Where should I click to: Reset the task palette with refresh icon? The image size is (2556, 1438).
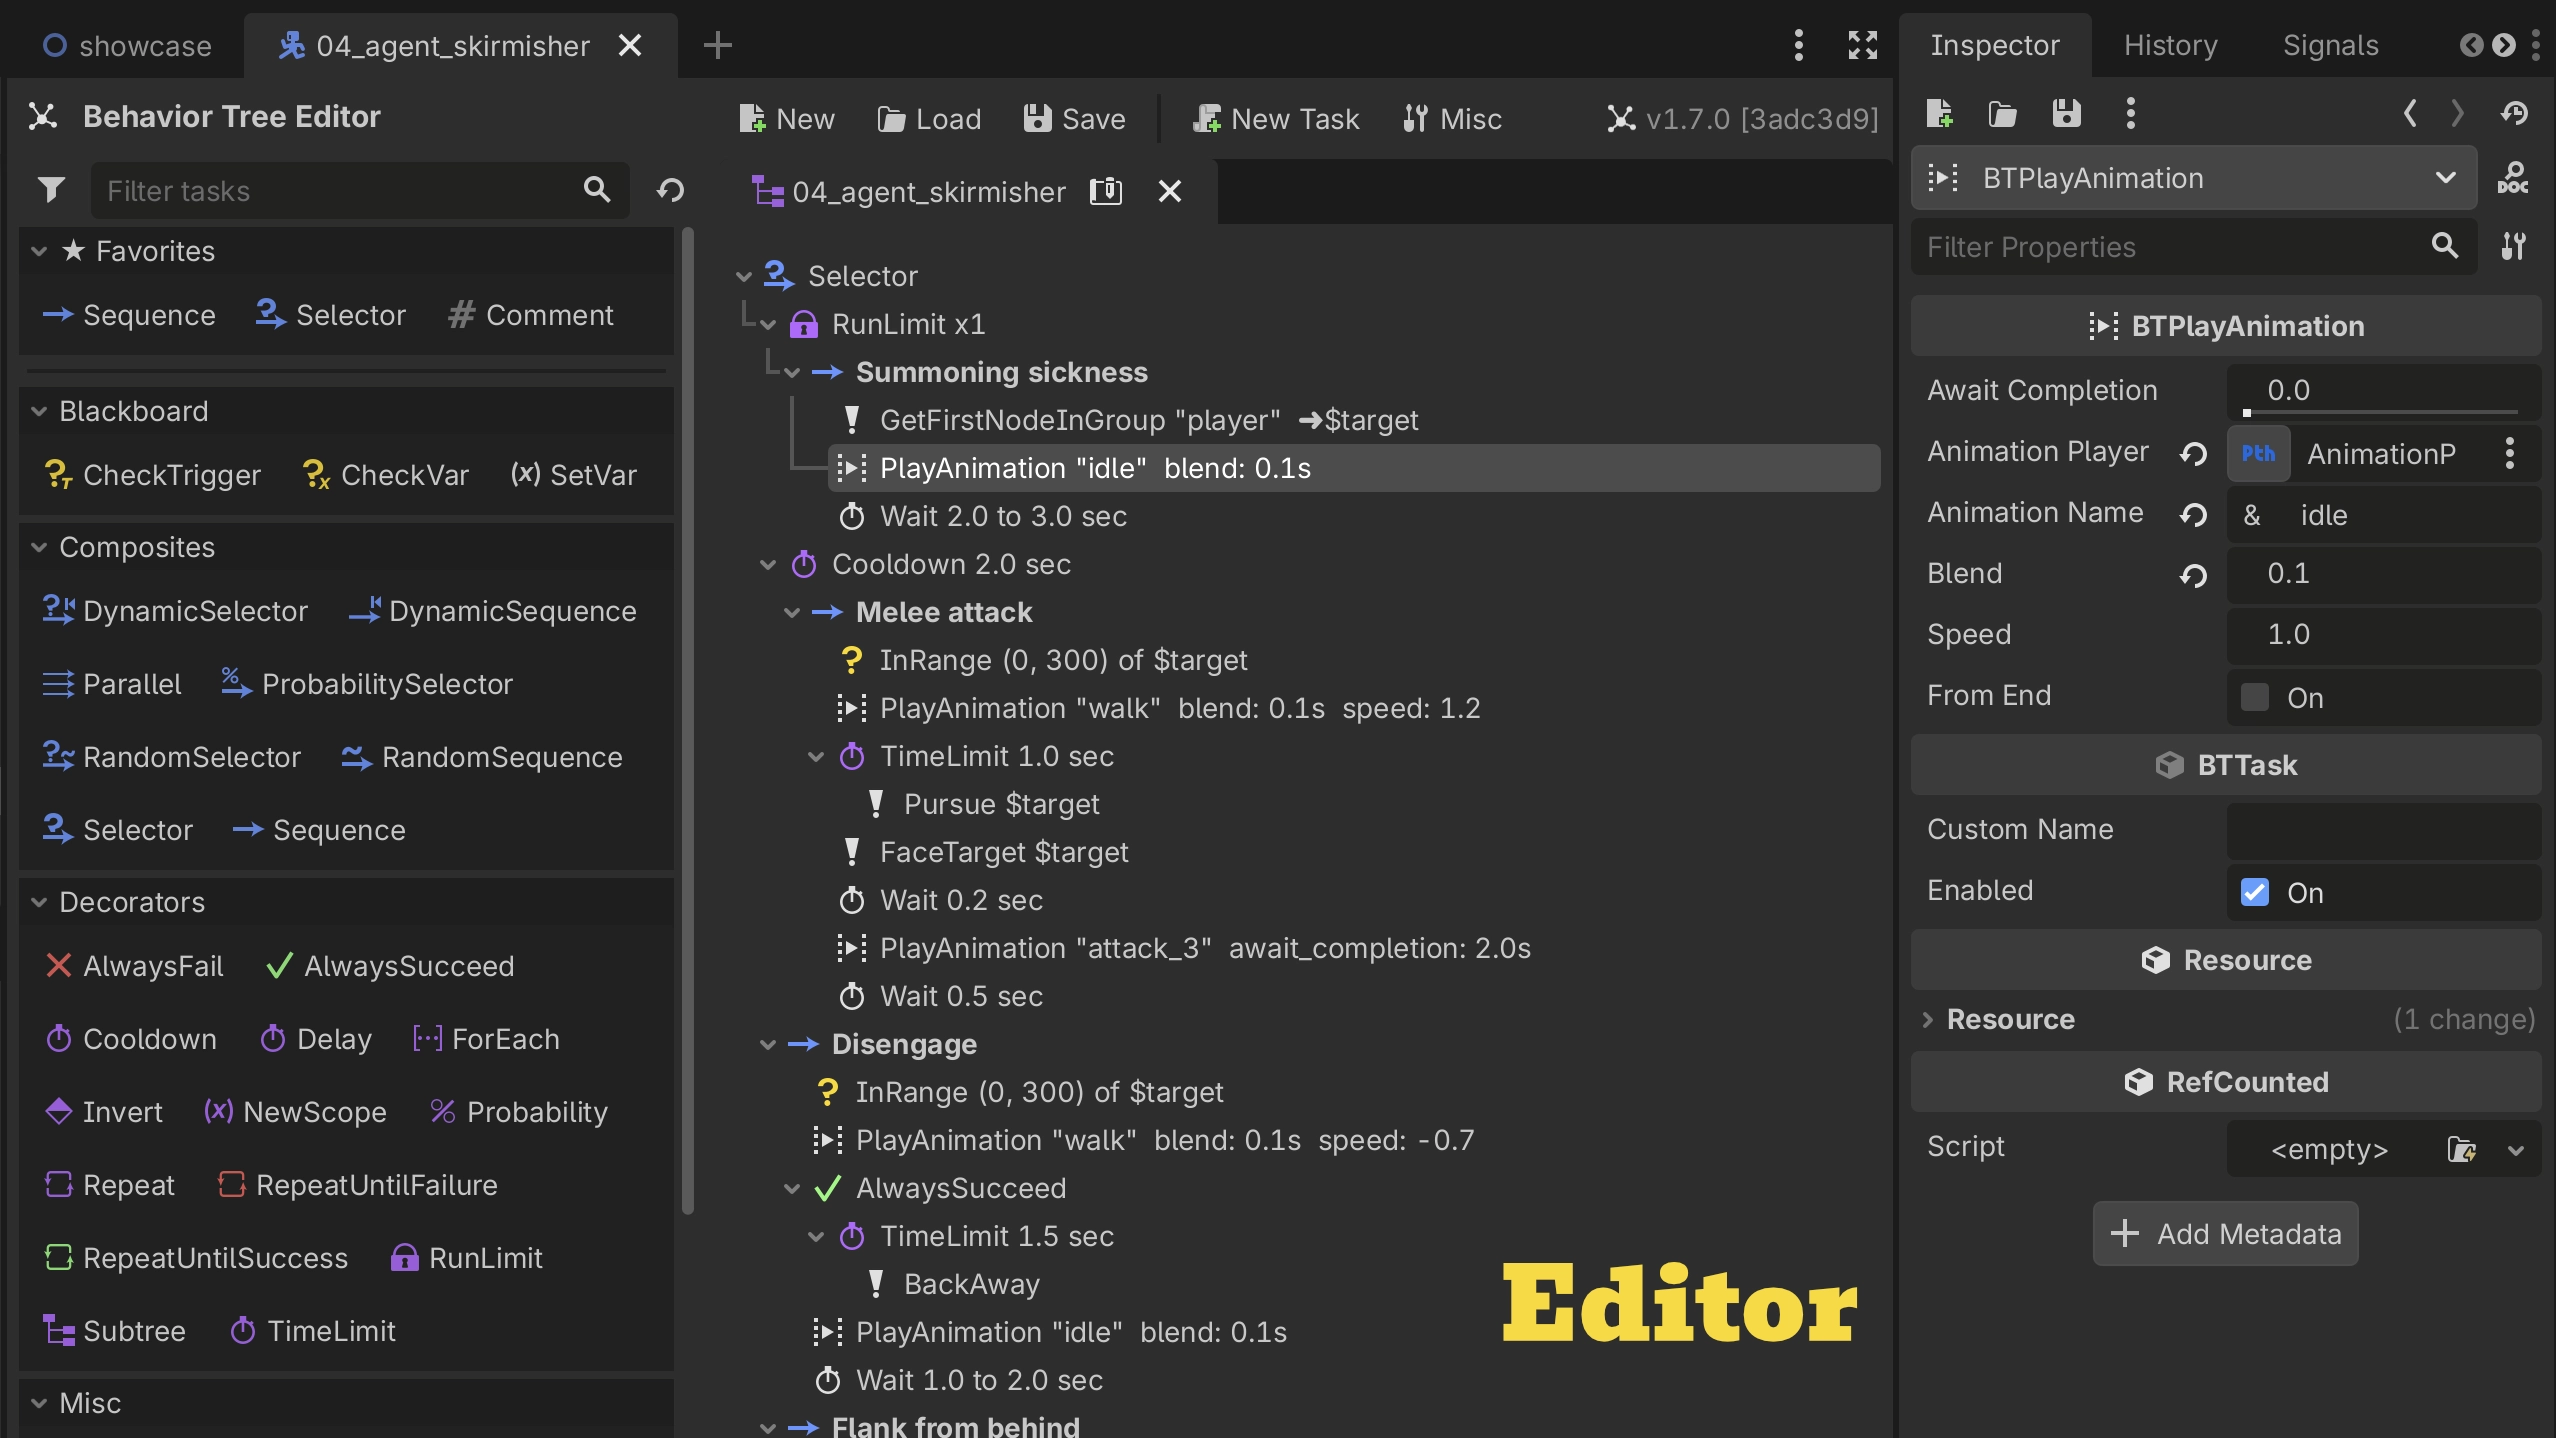[x=670, y=190]
